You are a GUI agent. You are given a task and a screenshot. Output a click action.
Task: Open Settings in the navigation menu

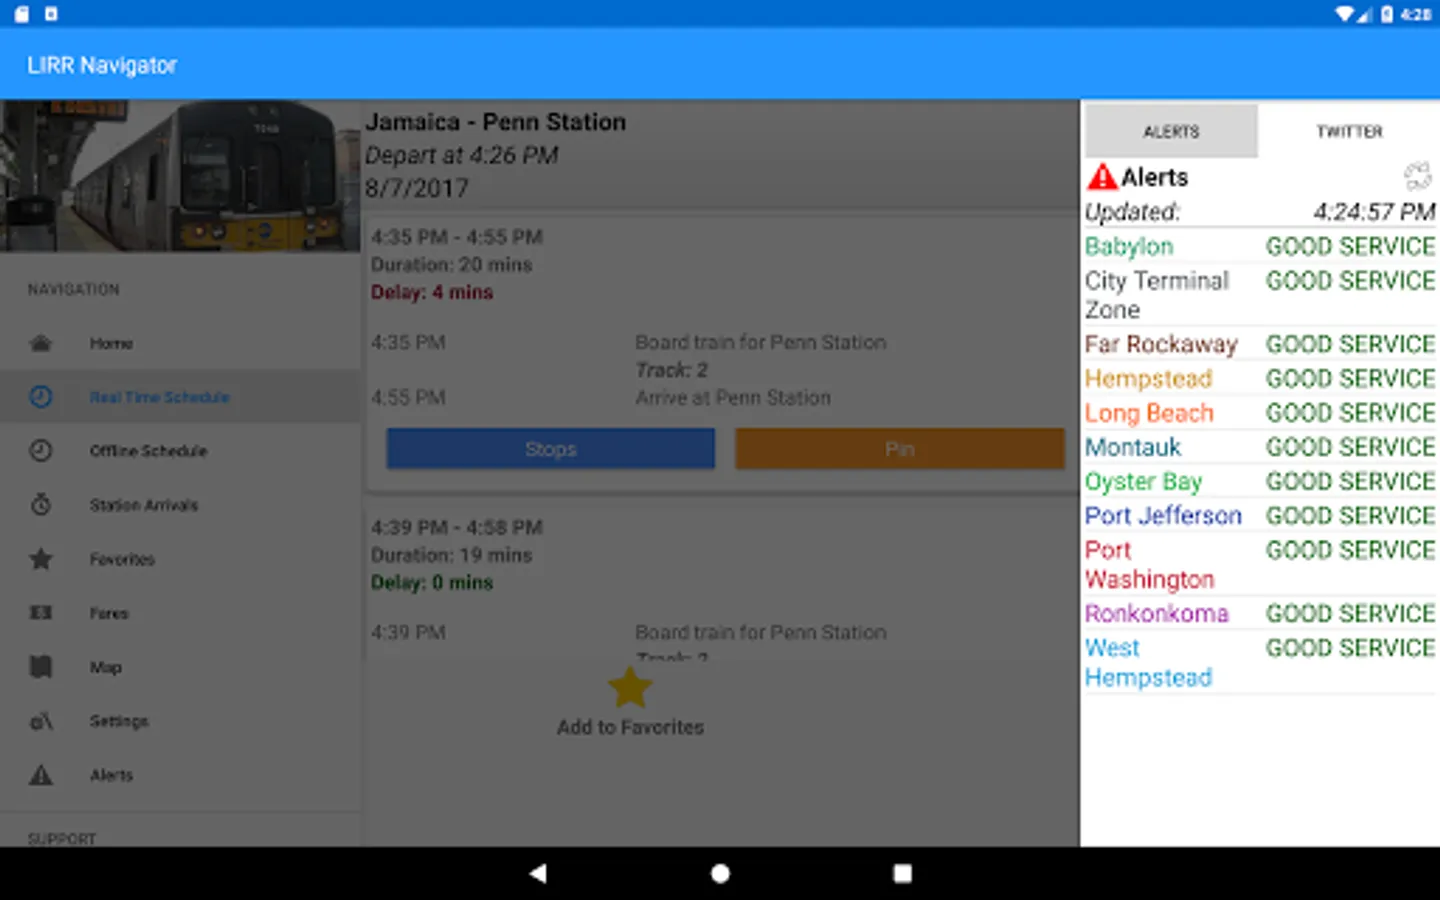[180, 721]
